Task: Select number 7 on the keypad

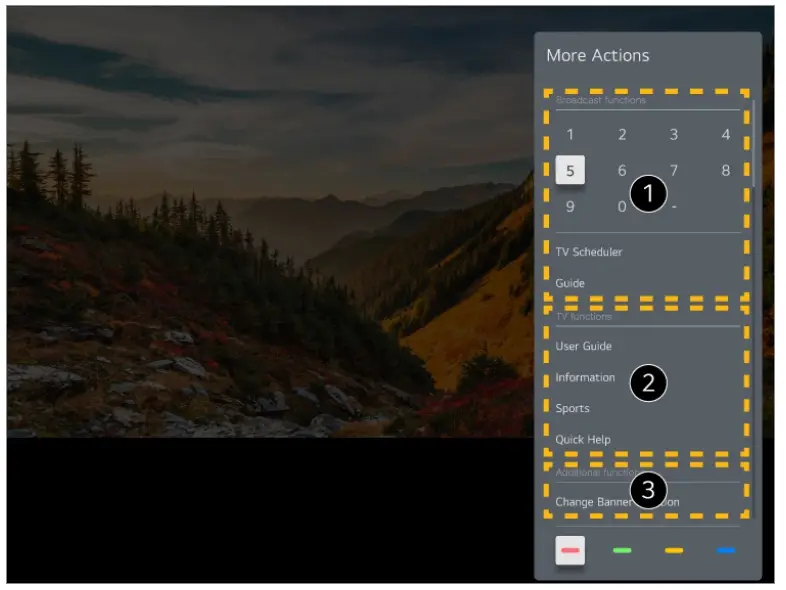Action: pyautogui.click(x=674, y=170)
